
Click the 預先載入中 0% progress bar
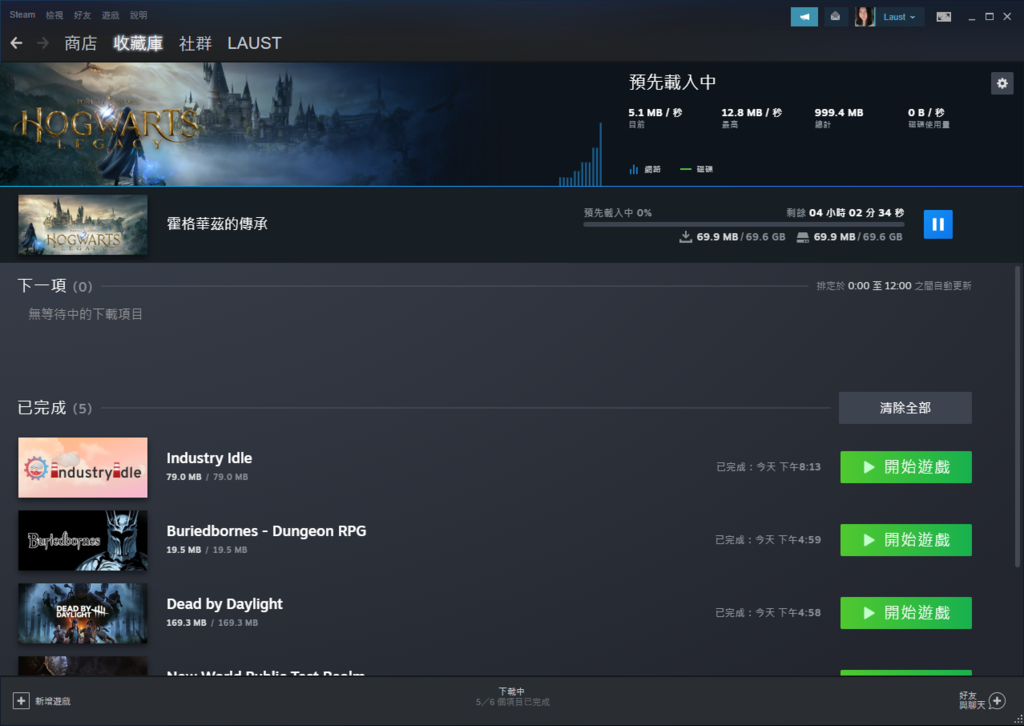744,225
